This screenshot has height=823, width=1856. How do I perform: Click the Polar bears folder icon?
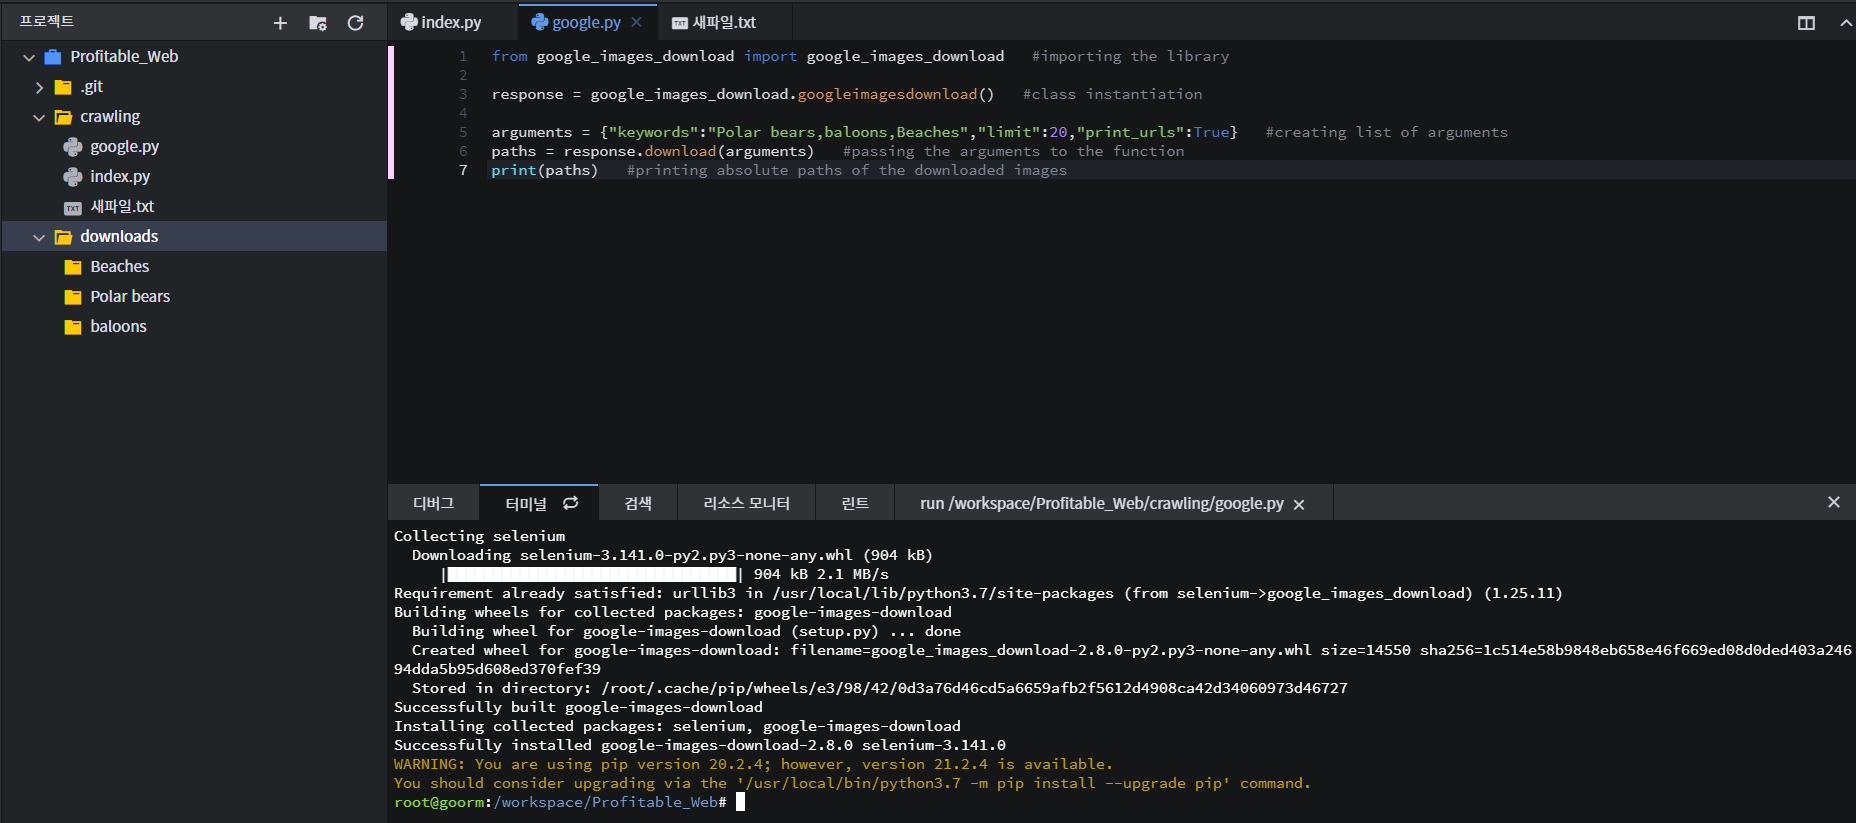click(x=73, y=297)
